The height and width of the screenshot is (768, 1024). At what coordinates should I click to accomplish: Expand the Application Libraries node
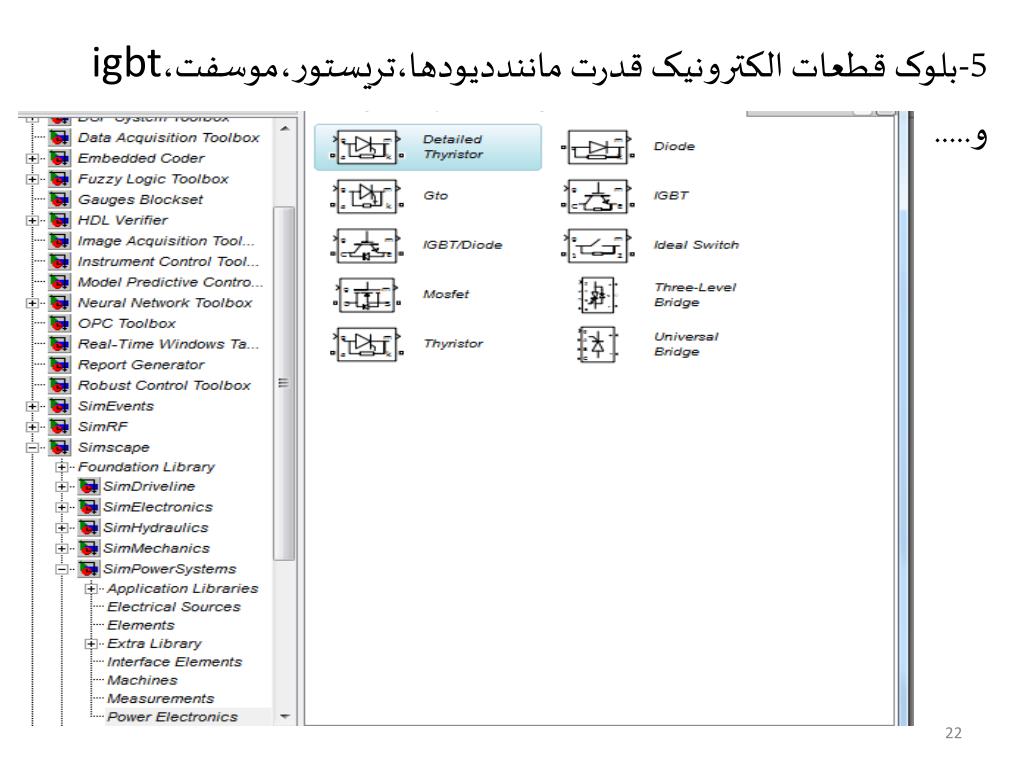pos(91,589)
